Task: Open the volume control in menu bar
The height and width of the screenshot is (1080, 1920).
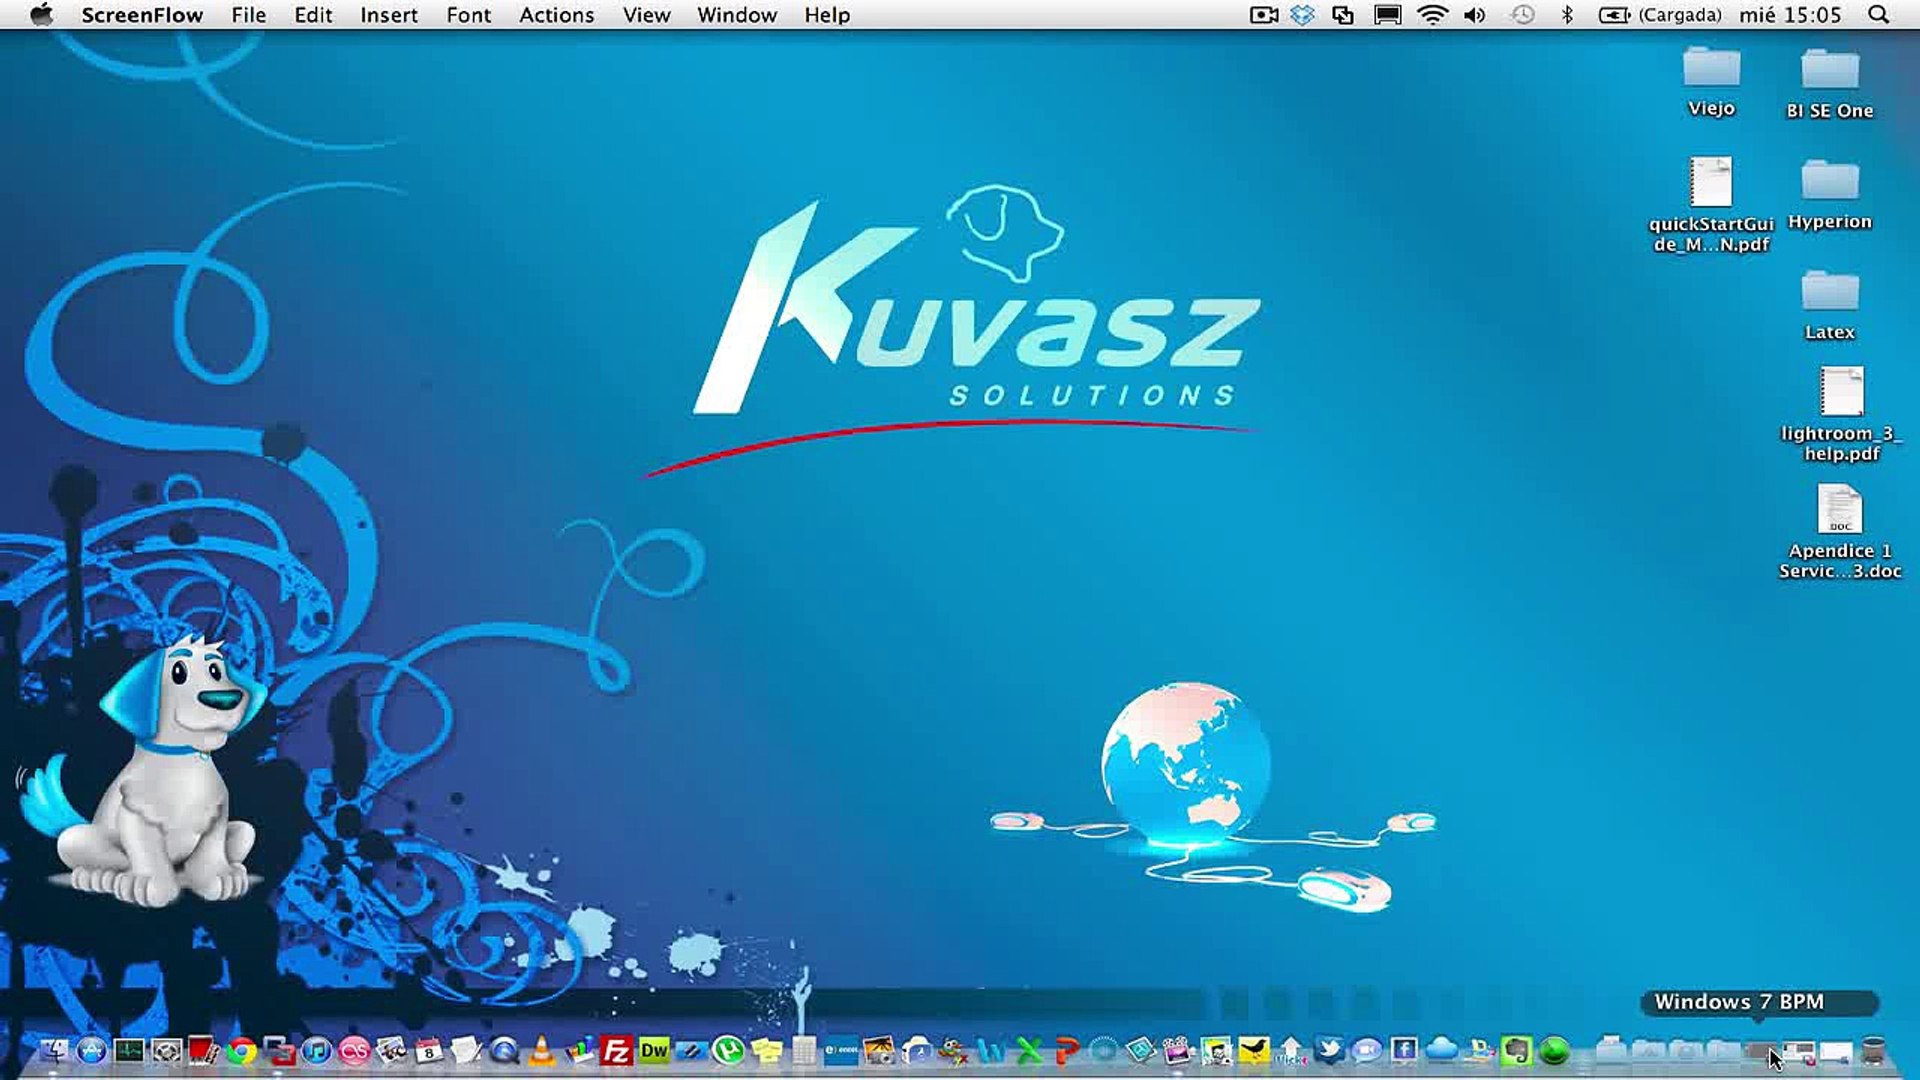Action: point(1474,15)
